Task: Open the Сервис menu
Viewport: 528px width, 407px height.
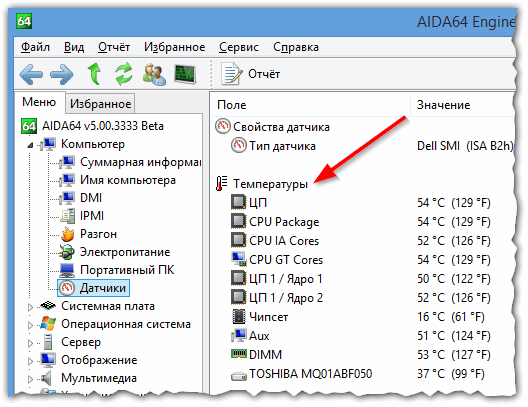Action: 239,47
